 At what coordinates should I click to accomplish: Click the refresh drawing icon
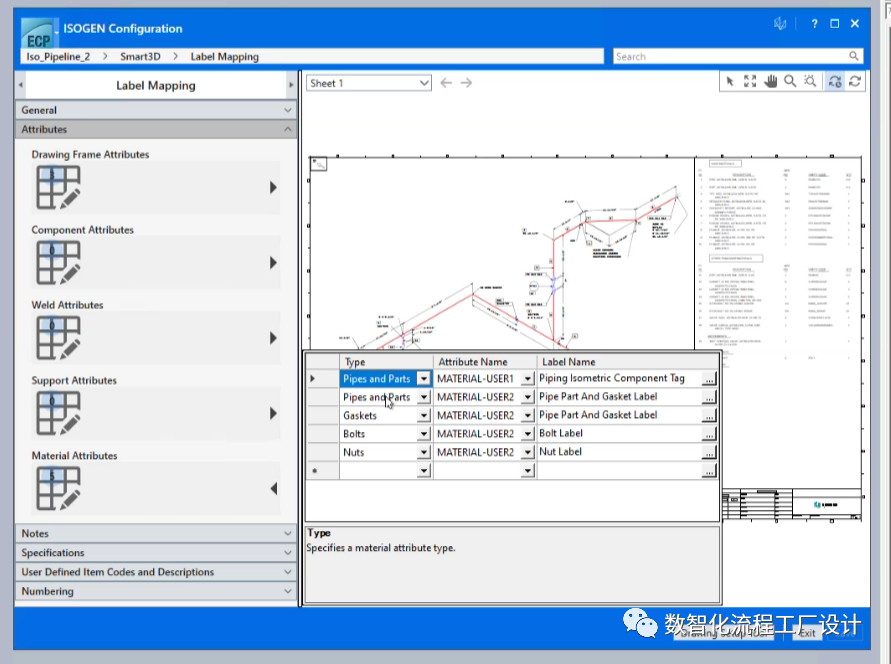coord(855,82)
